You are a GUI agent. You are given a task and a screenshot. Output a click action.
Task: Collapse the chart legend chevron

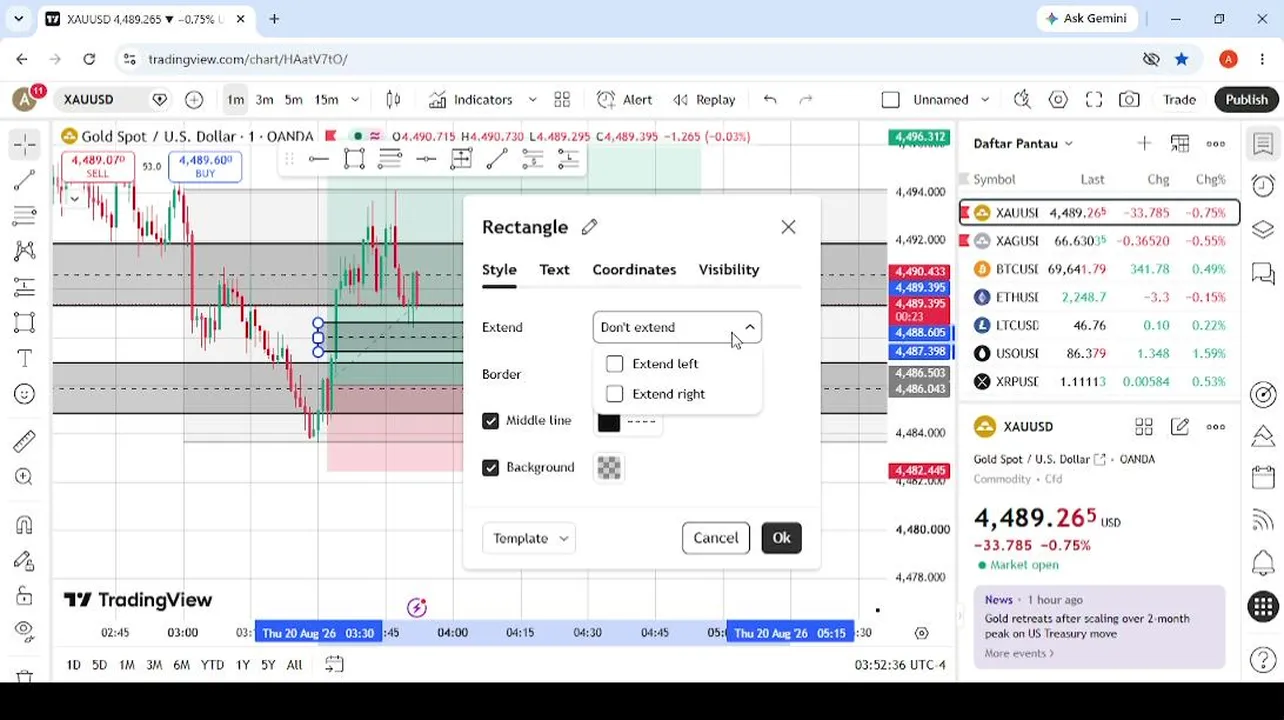tap(74, 198)
